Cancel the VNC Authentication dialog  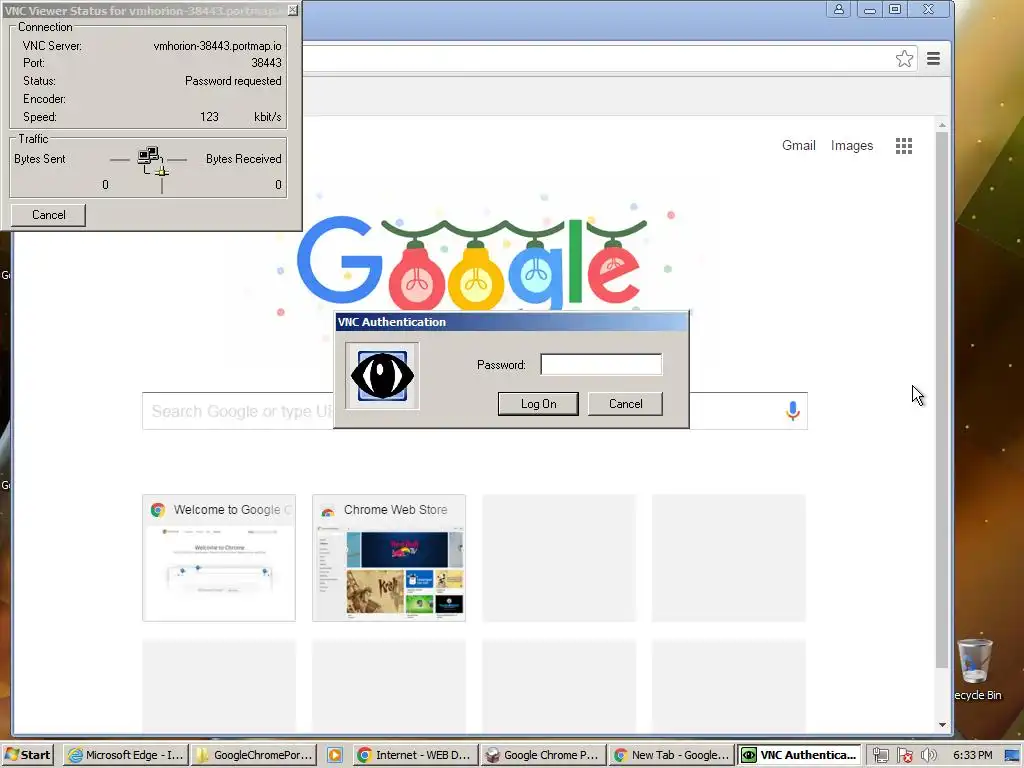coord(625,404)
